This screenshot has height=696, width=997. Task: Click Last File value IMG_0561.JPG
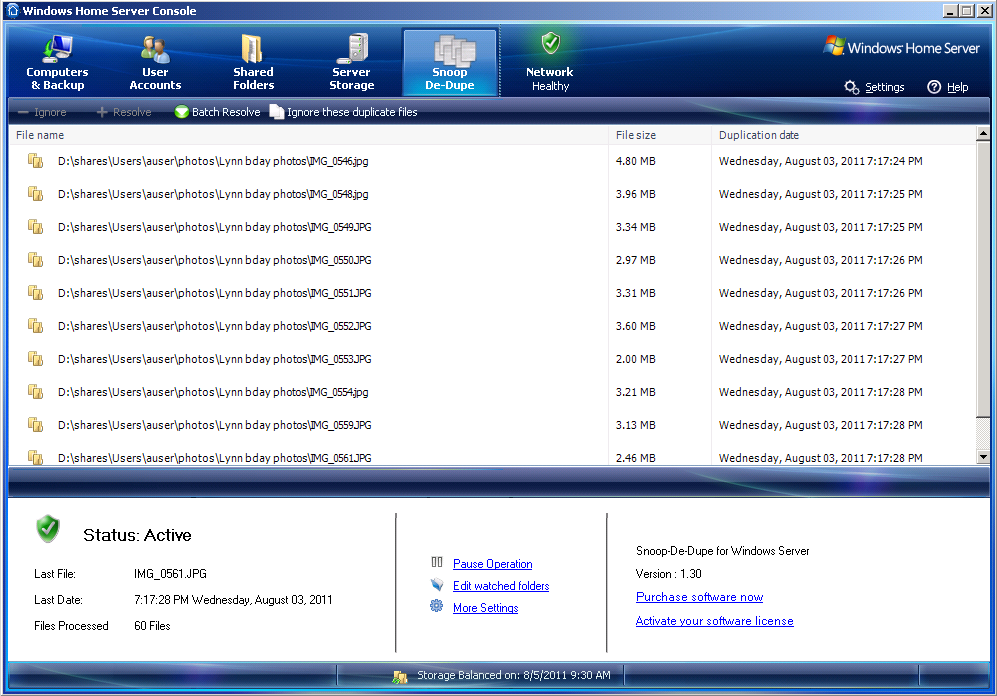170,573
